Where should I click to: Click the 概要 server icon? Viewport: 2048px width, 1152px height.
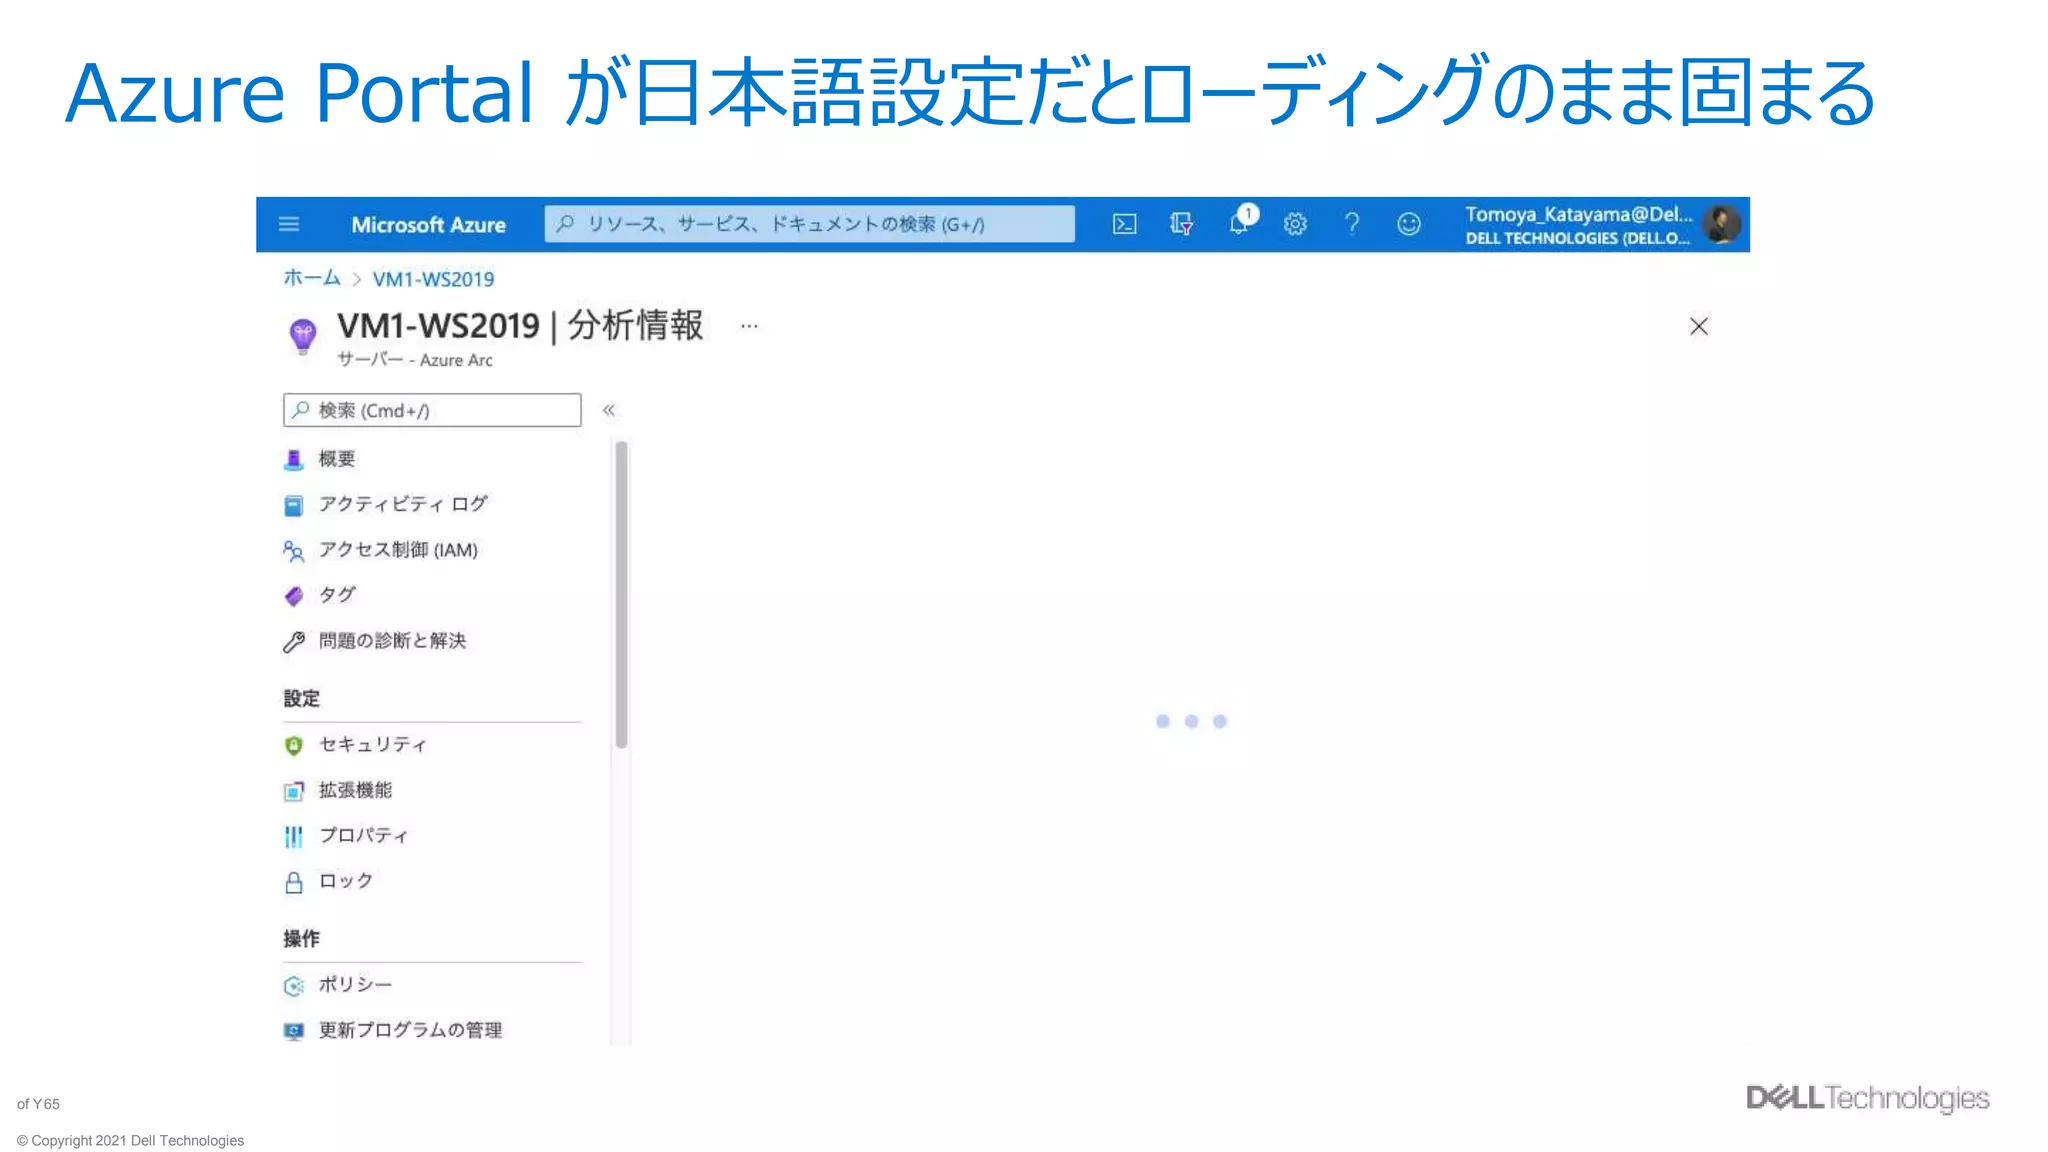click(x=293, y=460)
